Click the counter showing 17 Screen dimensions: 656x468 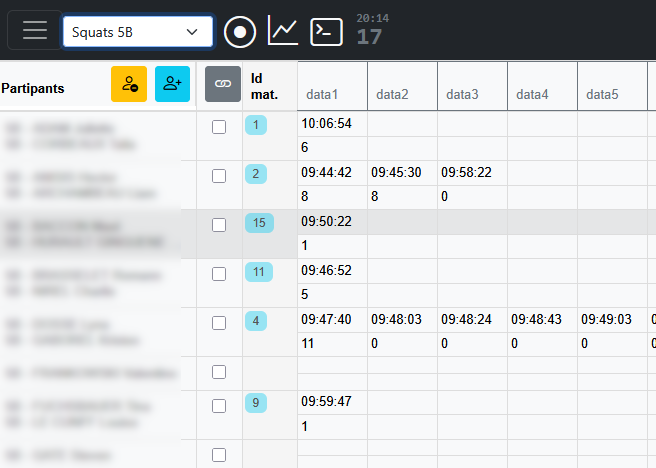tap(369, 37)
